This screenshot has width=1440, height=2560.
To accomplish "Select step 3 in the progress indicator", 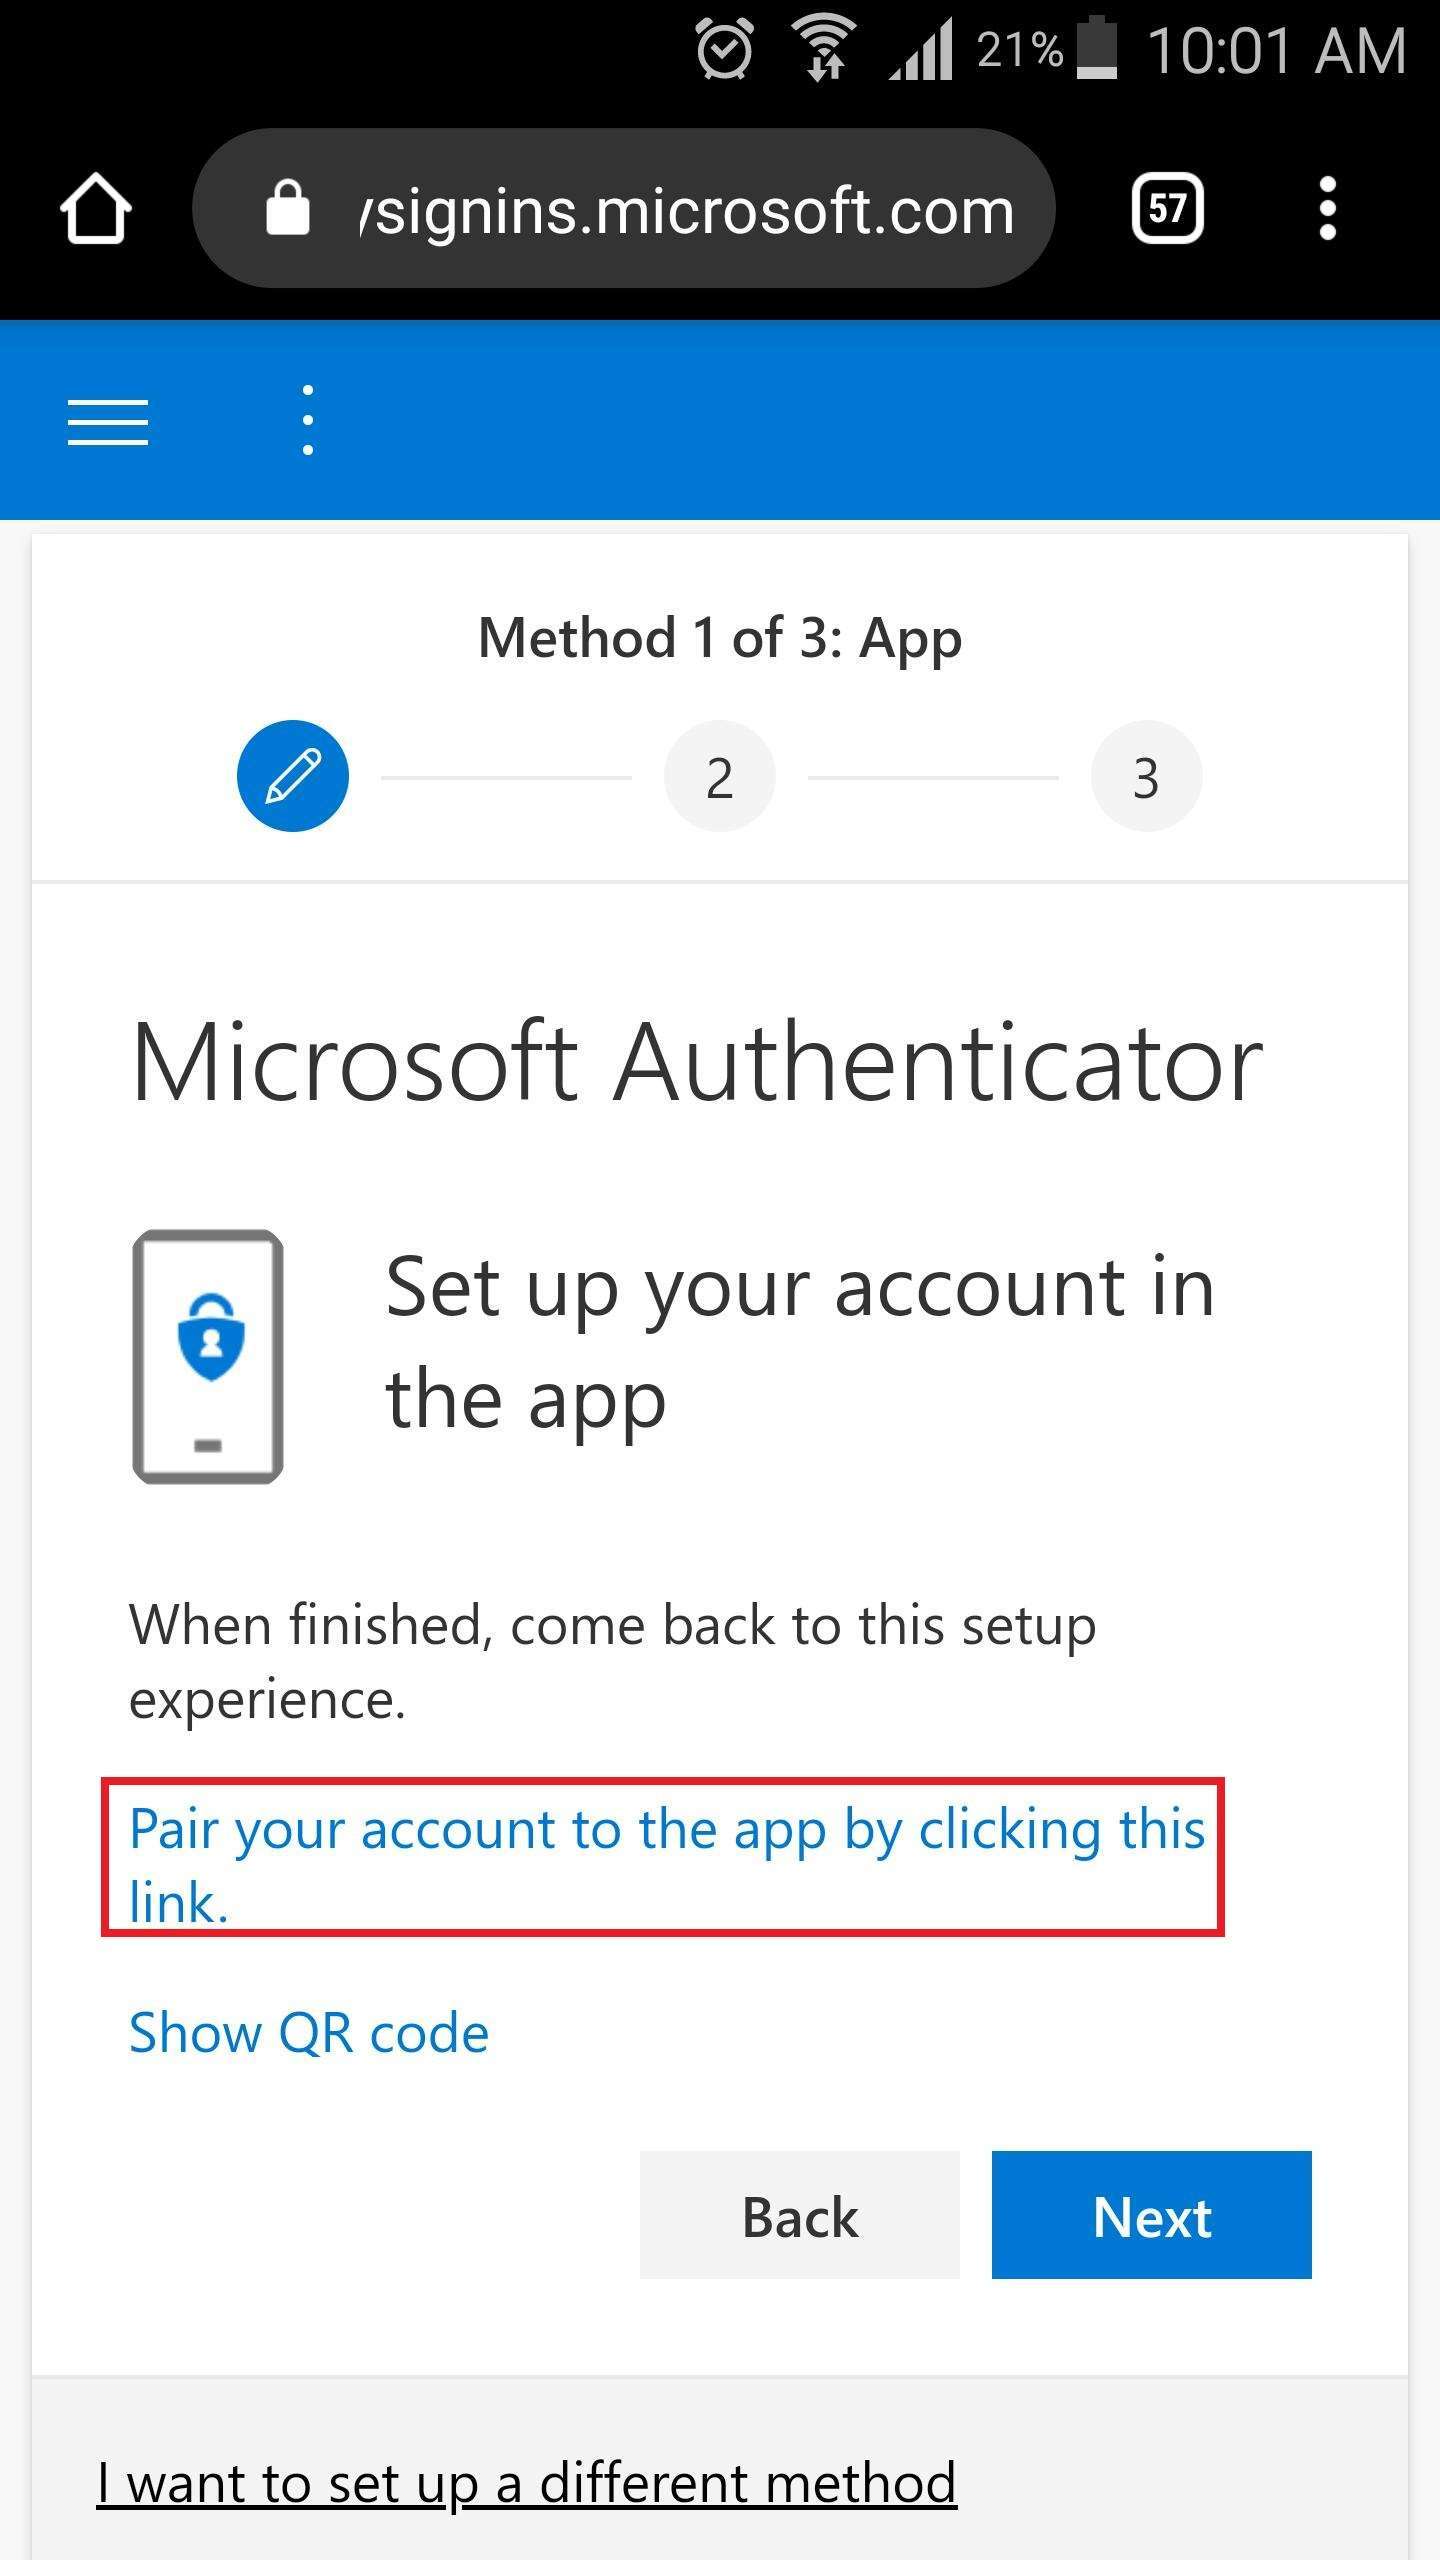I will click(x=1146, y=776).
